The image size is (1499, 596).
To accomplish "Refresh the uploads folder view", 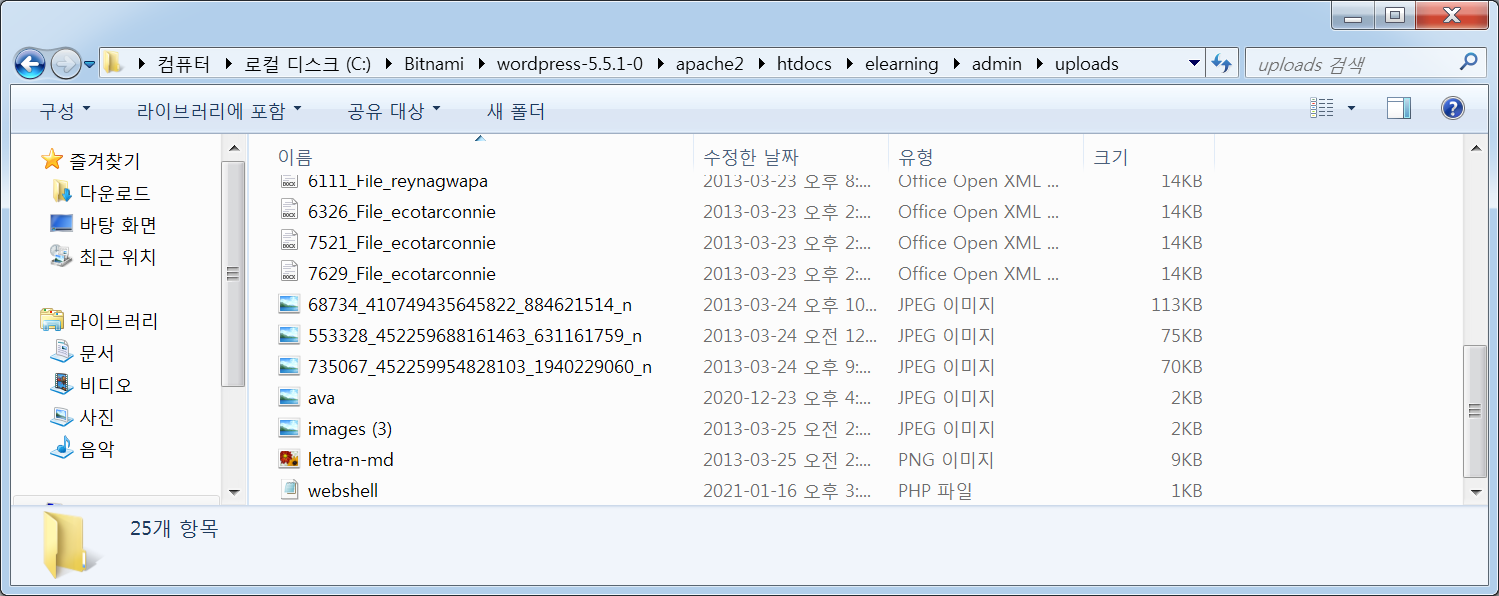I will (1221, 64).
